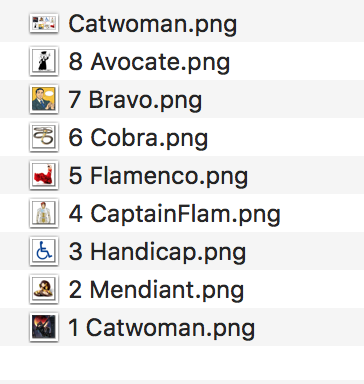Click empty area below 1 Catwoman.png row
The width and height of the screenshot is (364, 384).
[x=182, y=363]
